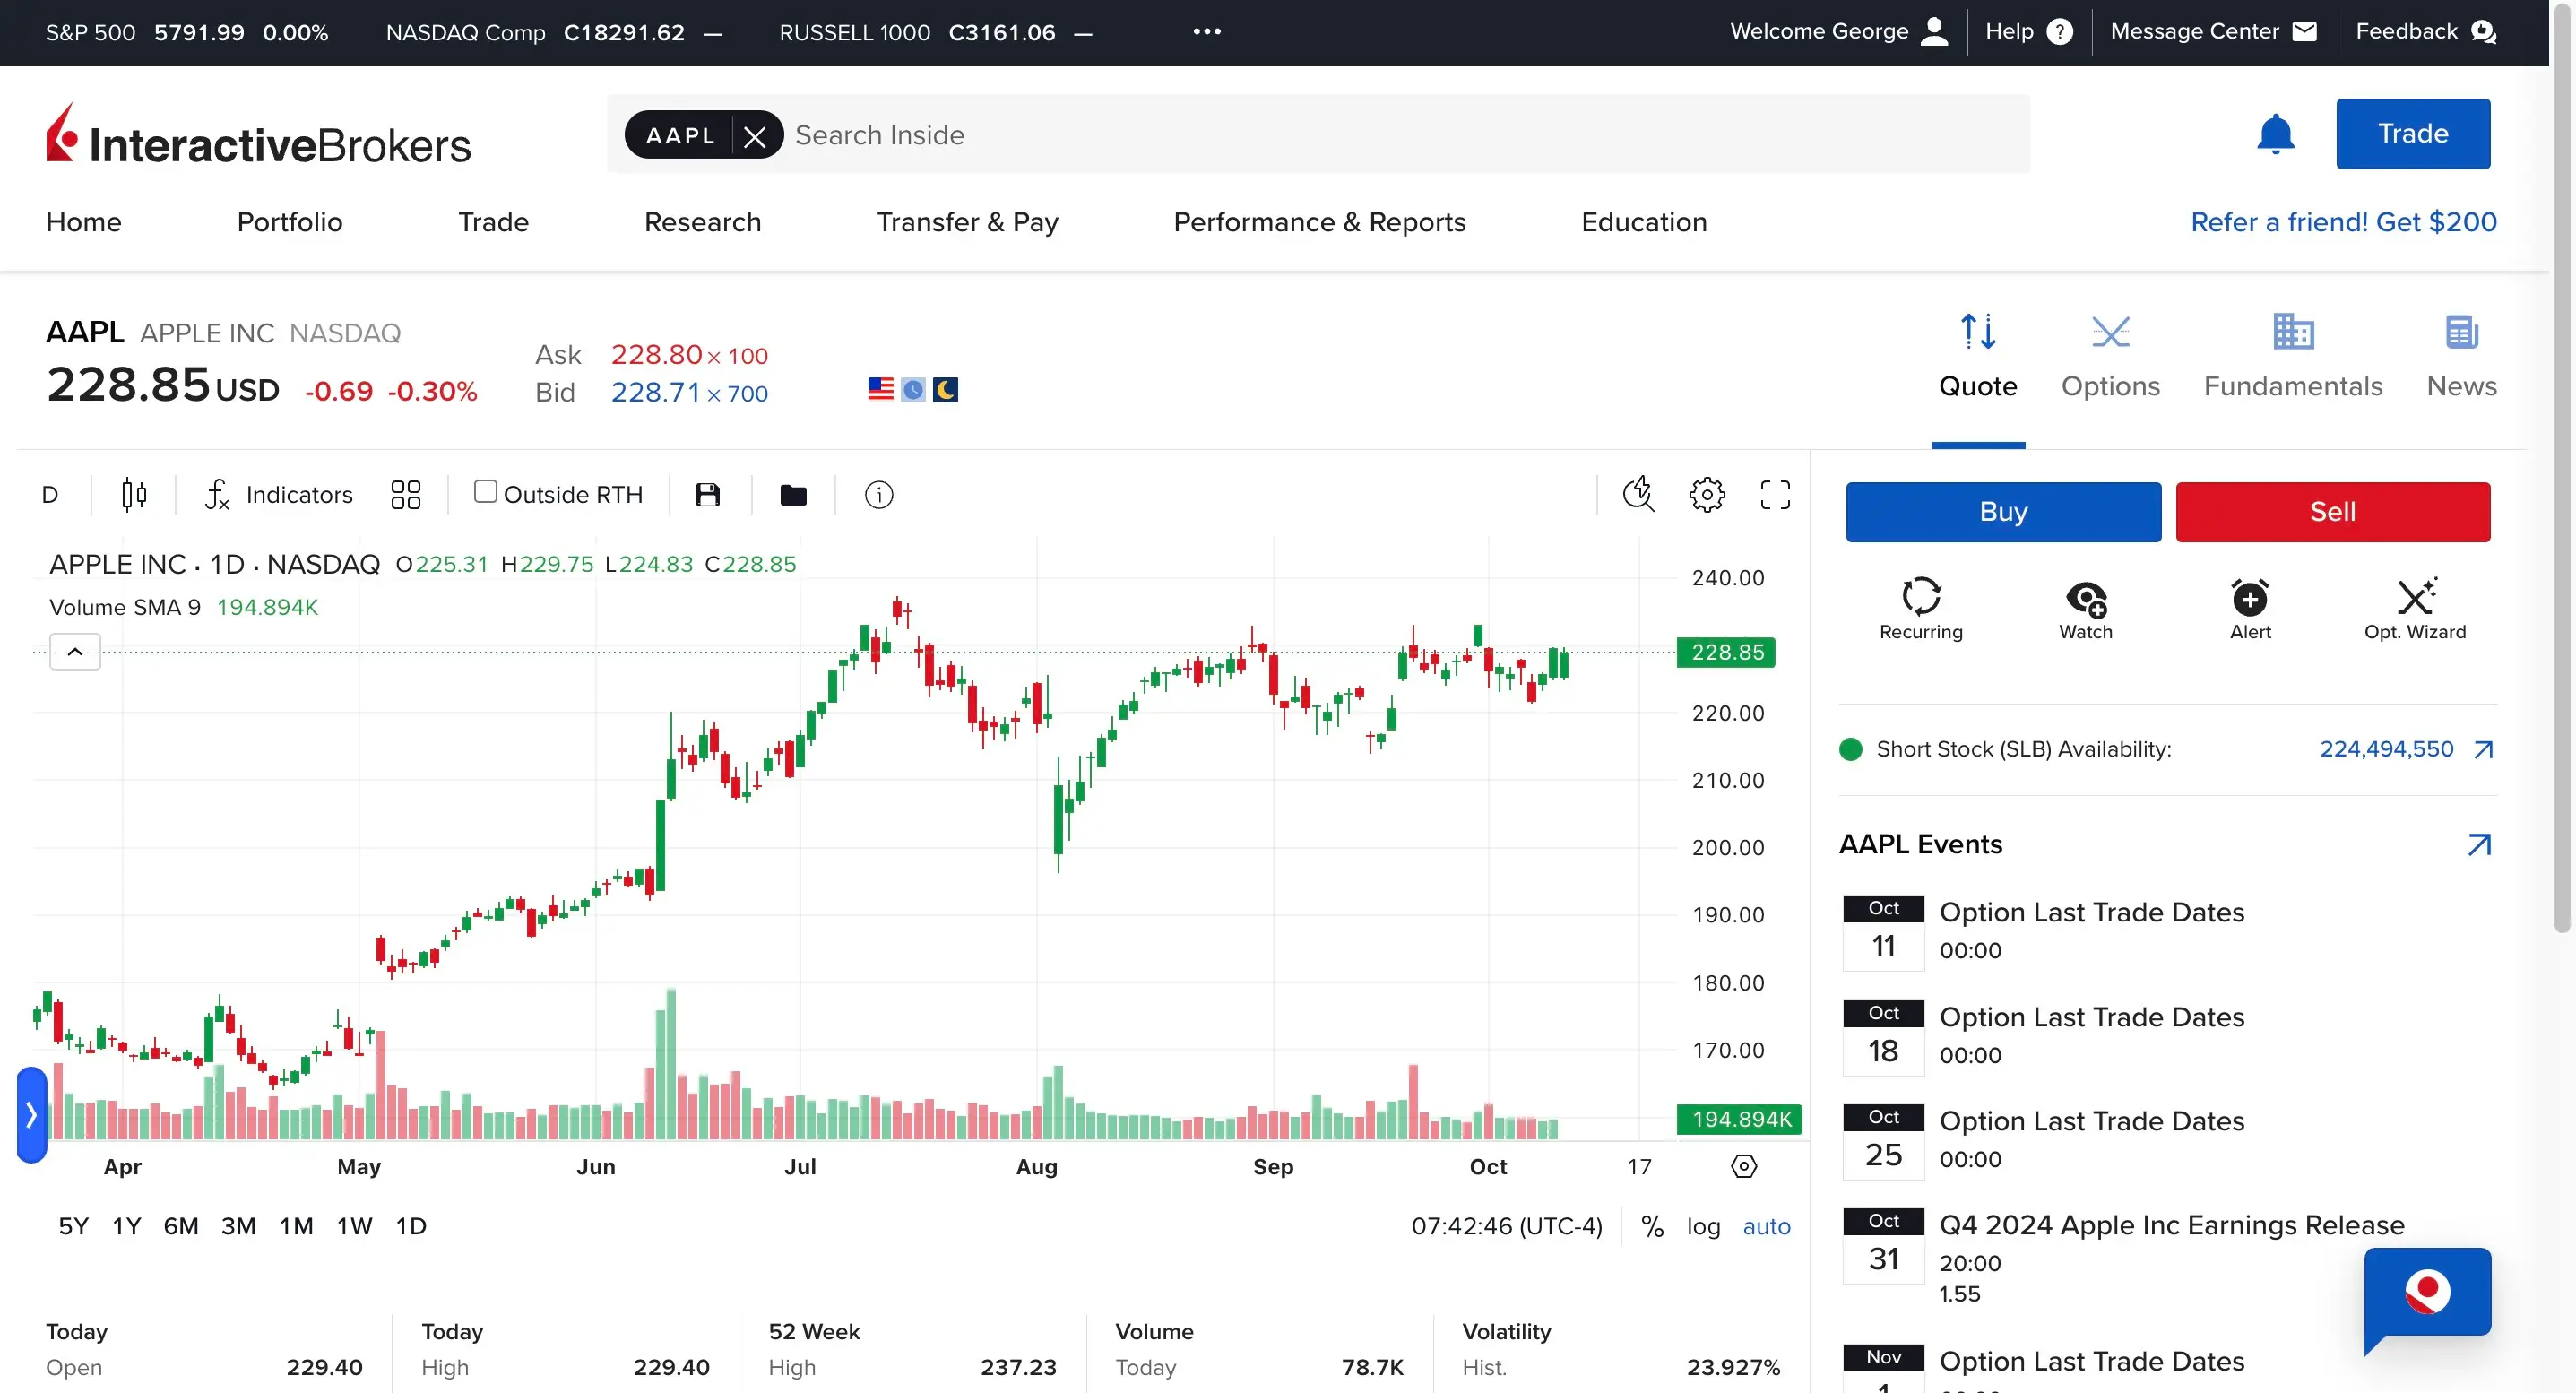Image resolution: width=2576 pixels, height=1393 pixels.
Task: Toggle log scale on chart
Action: [x=1703, y=1227]
